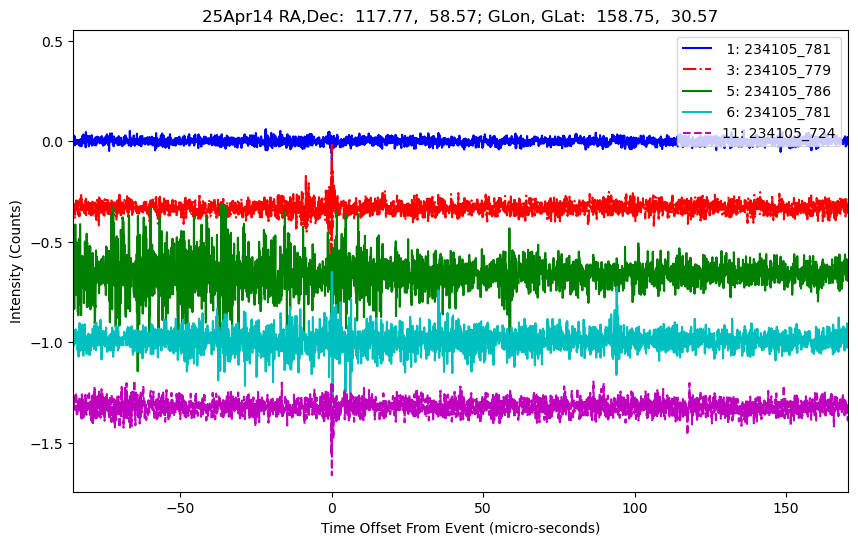Click the x-axis tick label −50
Viewport: 858px width, 545px height.
180,508
